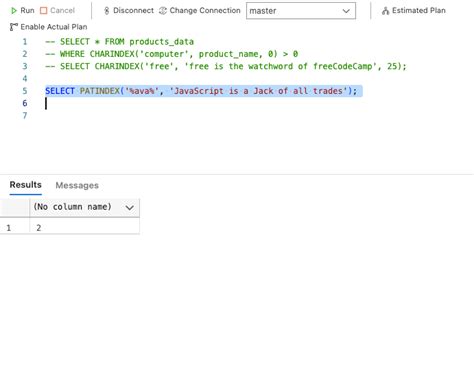Click the Change Connection label

click(x=205, y=11)
